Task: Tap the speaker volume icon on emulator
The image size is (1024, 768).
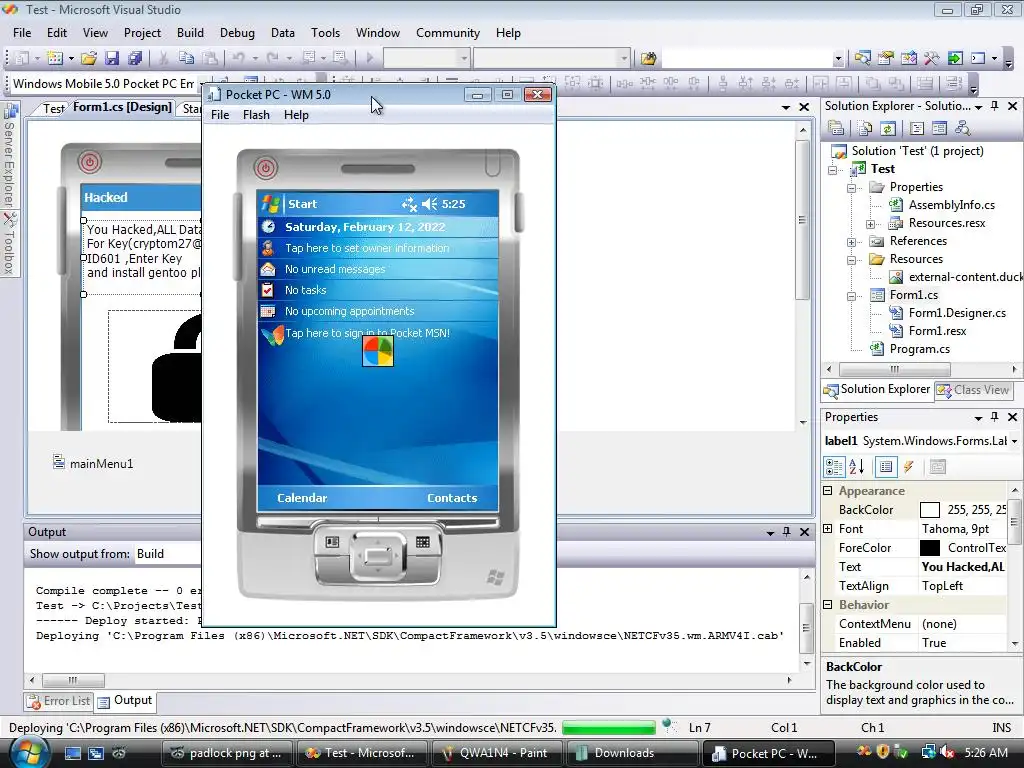Action: click(429, 204)
